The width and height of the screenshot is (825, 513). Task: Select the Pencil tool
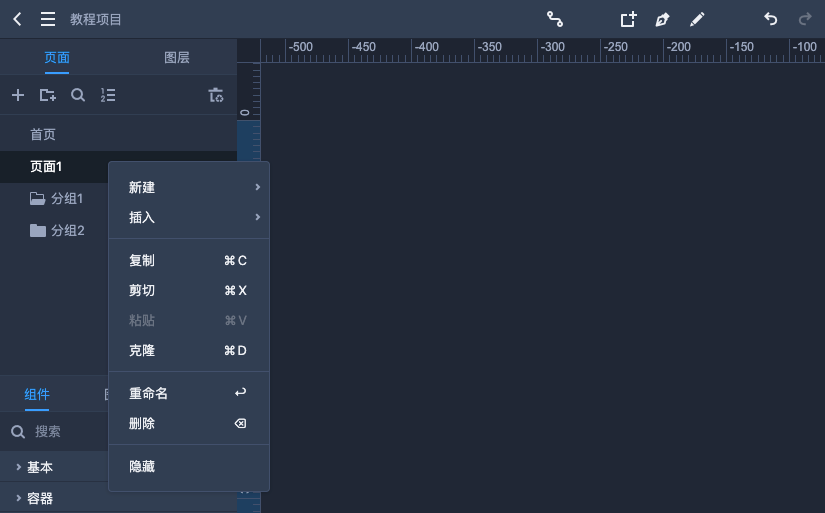(x=697, y=19)
